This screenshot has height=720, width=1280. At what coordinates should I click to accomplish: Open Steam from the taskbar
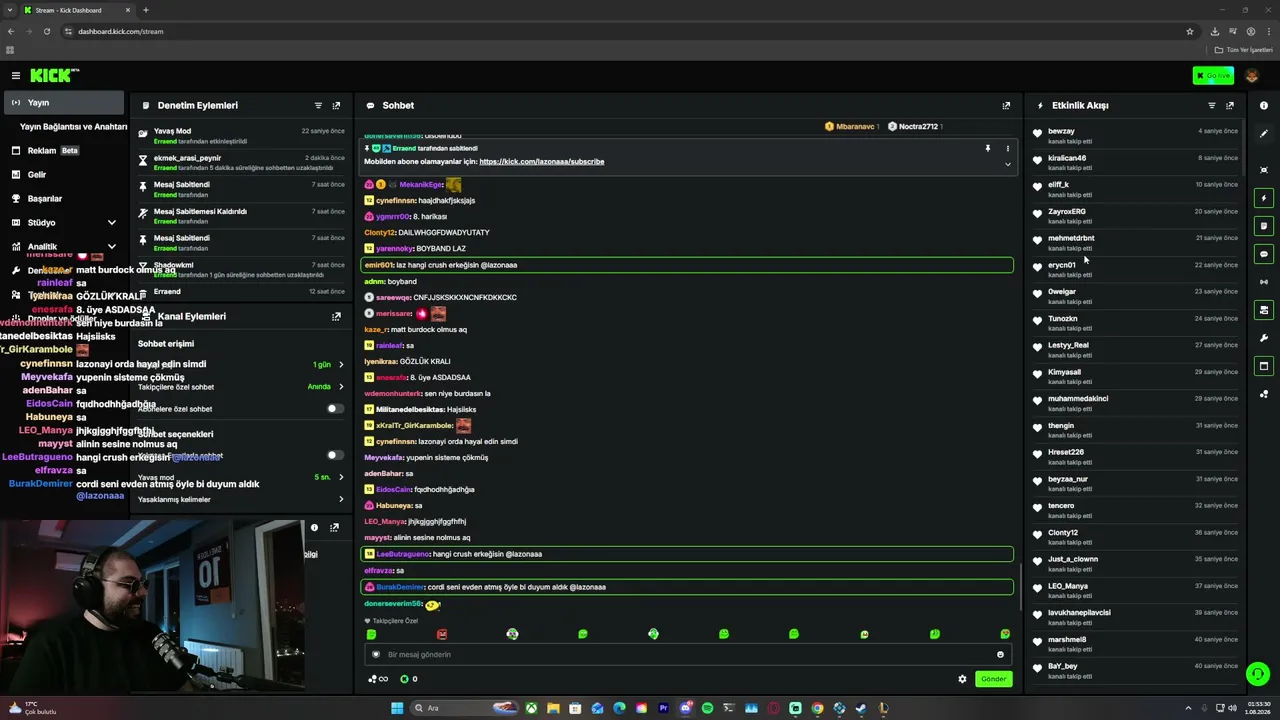(x=861, y=708)
